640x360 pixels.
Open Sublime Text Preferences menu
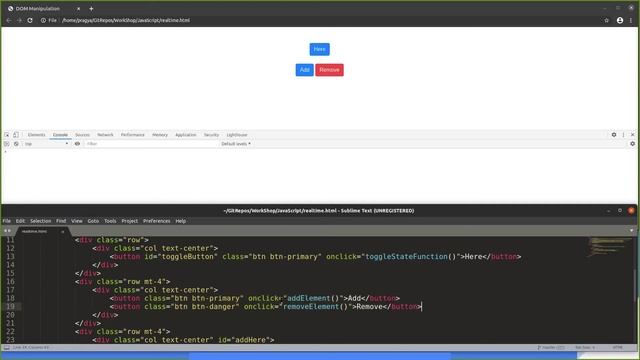(156, 221)
